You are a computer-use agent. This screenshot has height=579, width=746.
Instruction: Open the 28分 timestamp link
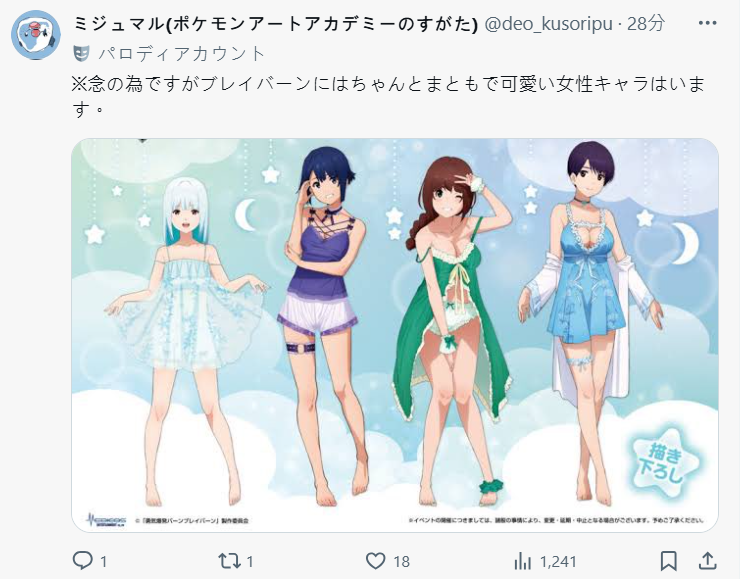click(646, 24)
